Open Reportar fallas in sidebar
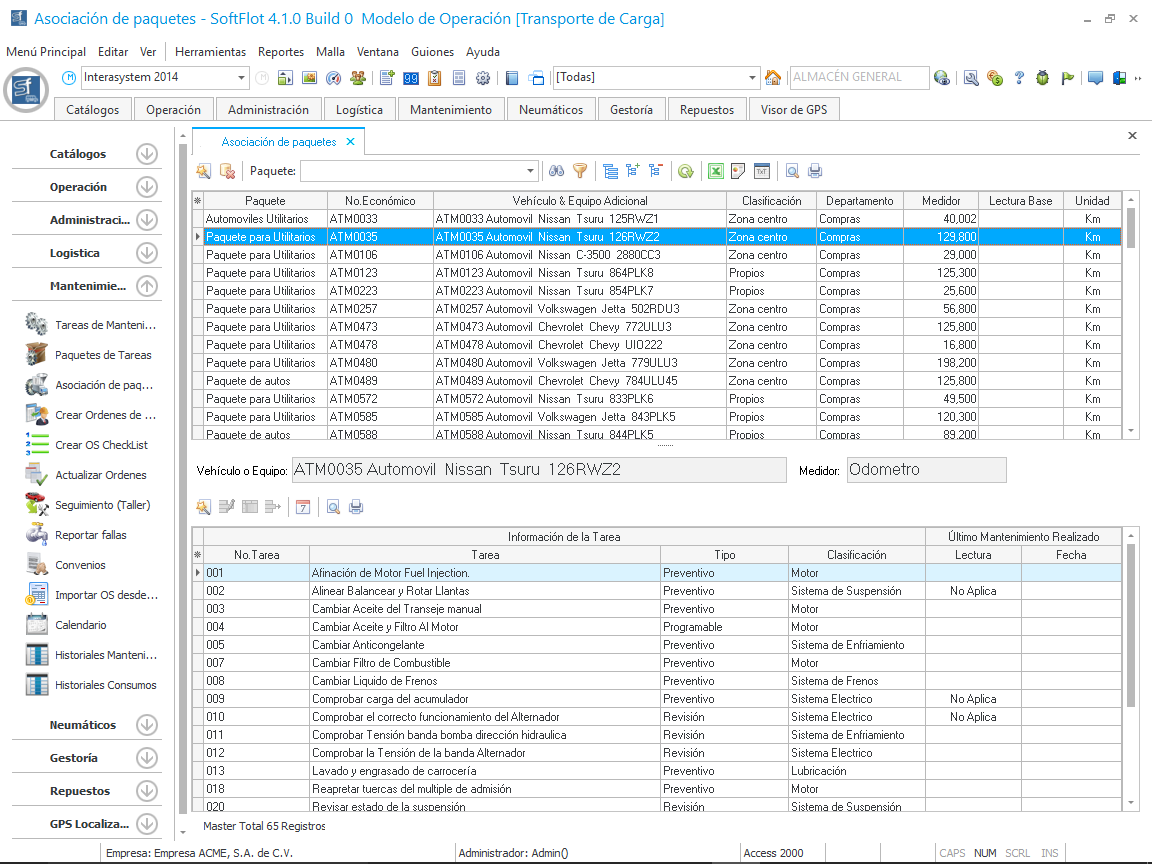Image resolution: width=1152 pixels, height=864 pixels. pyautogui.click(x=37, y=535)
